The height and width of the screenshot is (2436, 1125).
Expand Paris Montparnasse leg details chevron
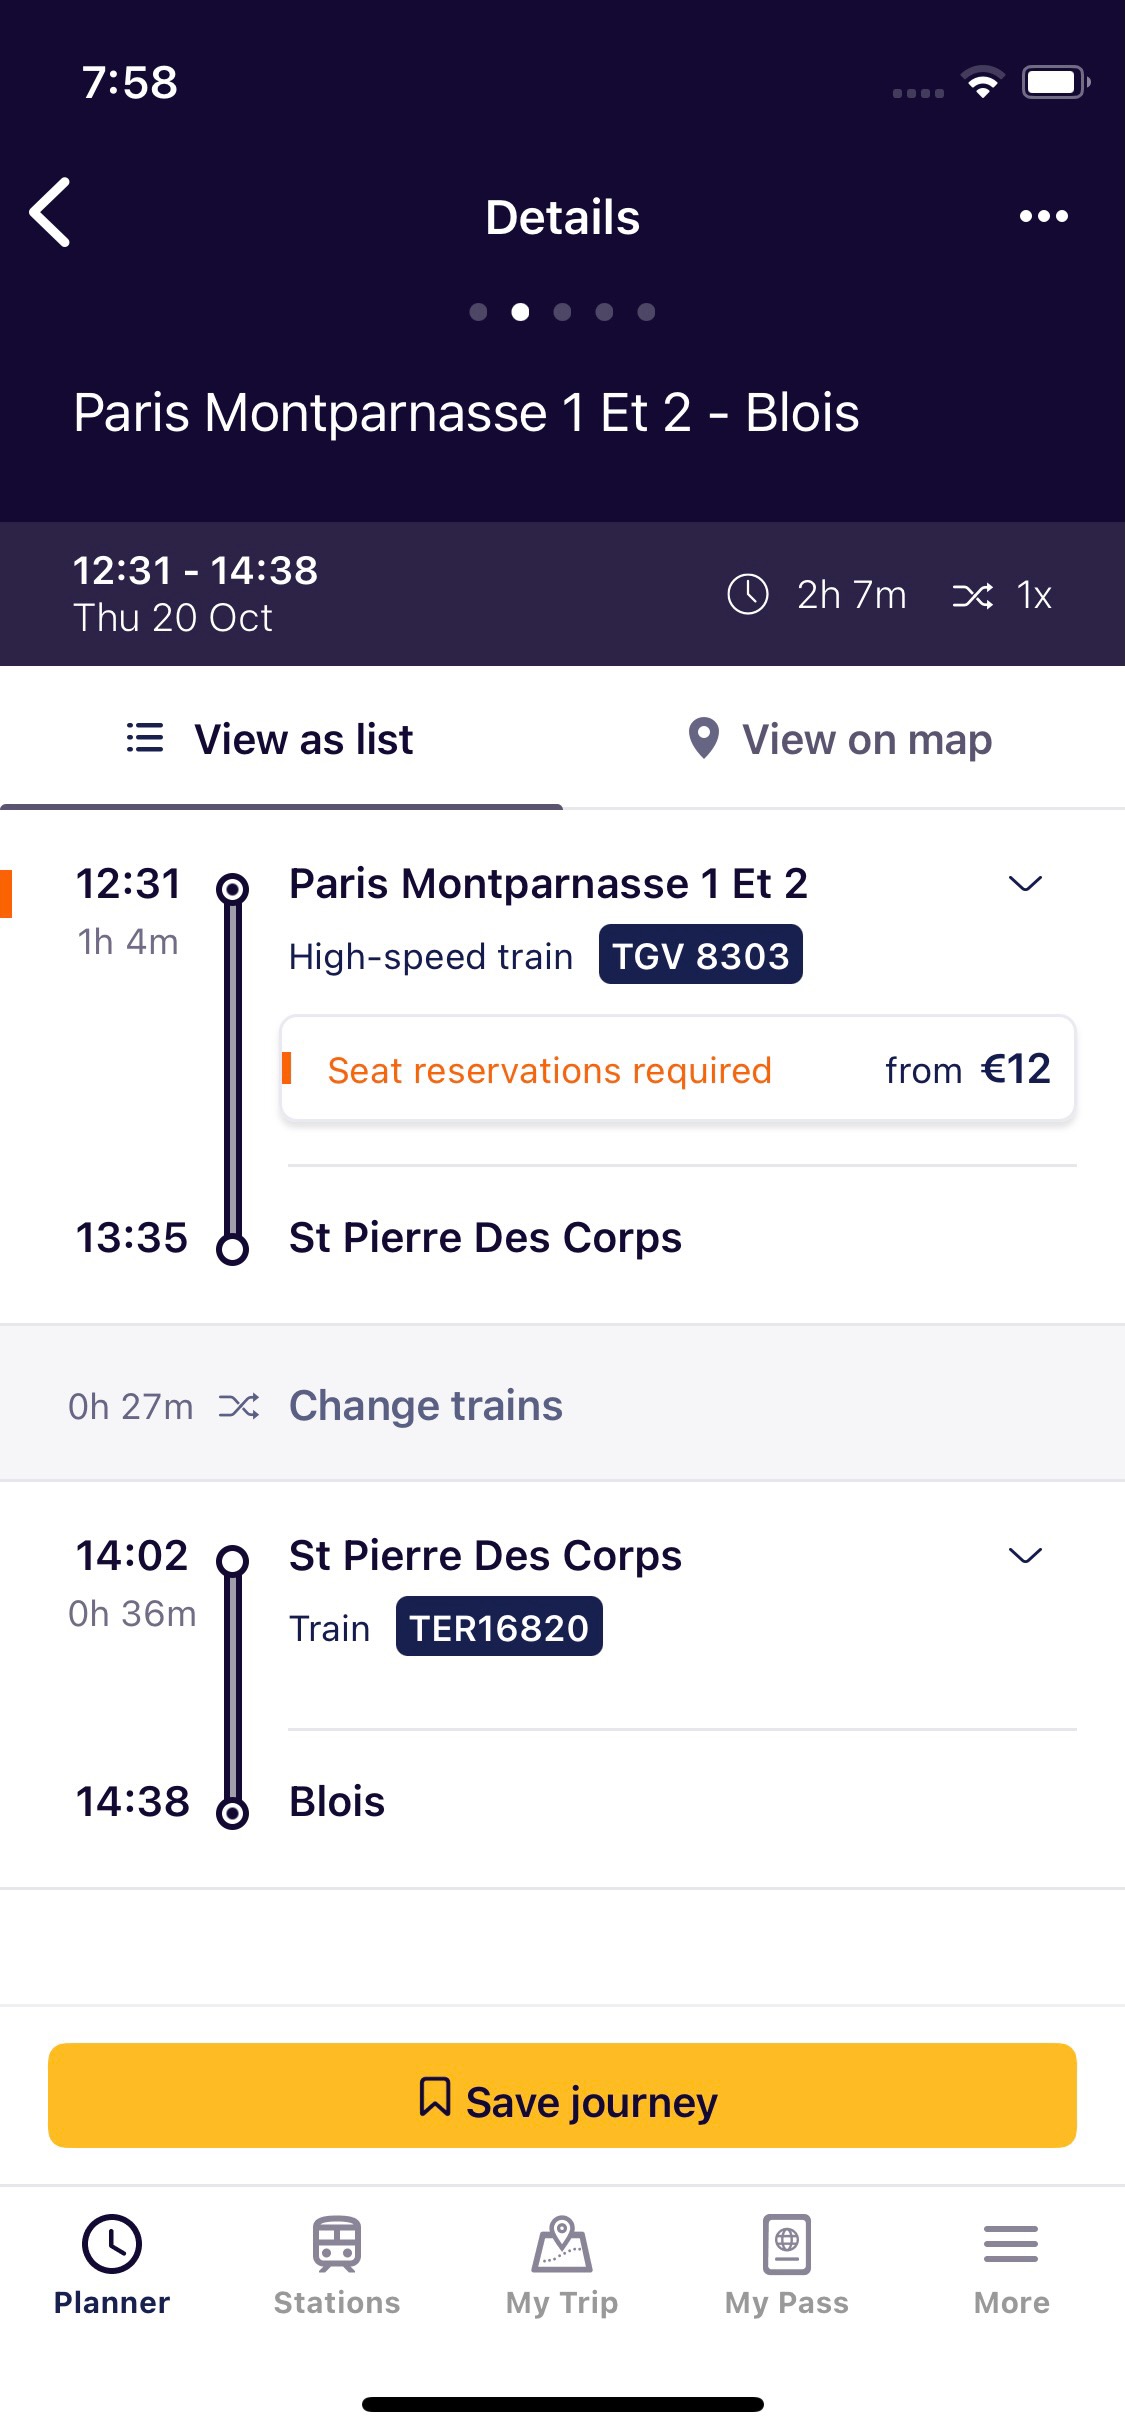[1025, 884]
